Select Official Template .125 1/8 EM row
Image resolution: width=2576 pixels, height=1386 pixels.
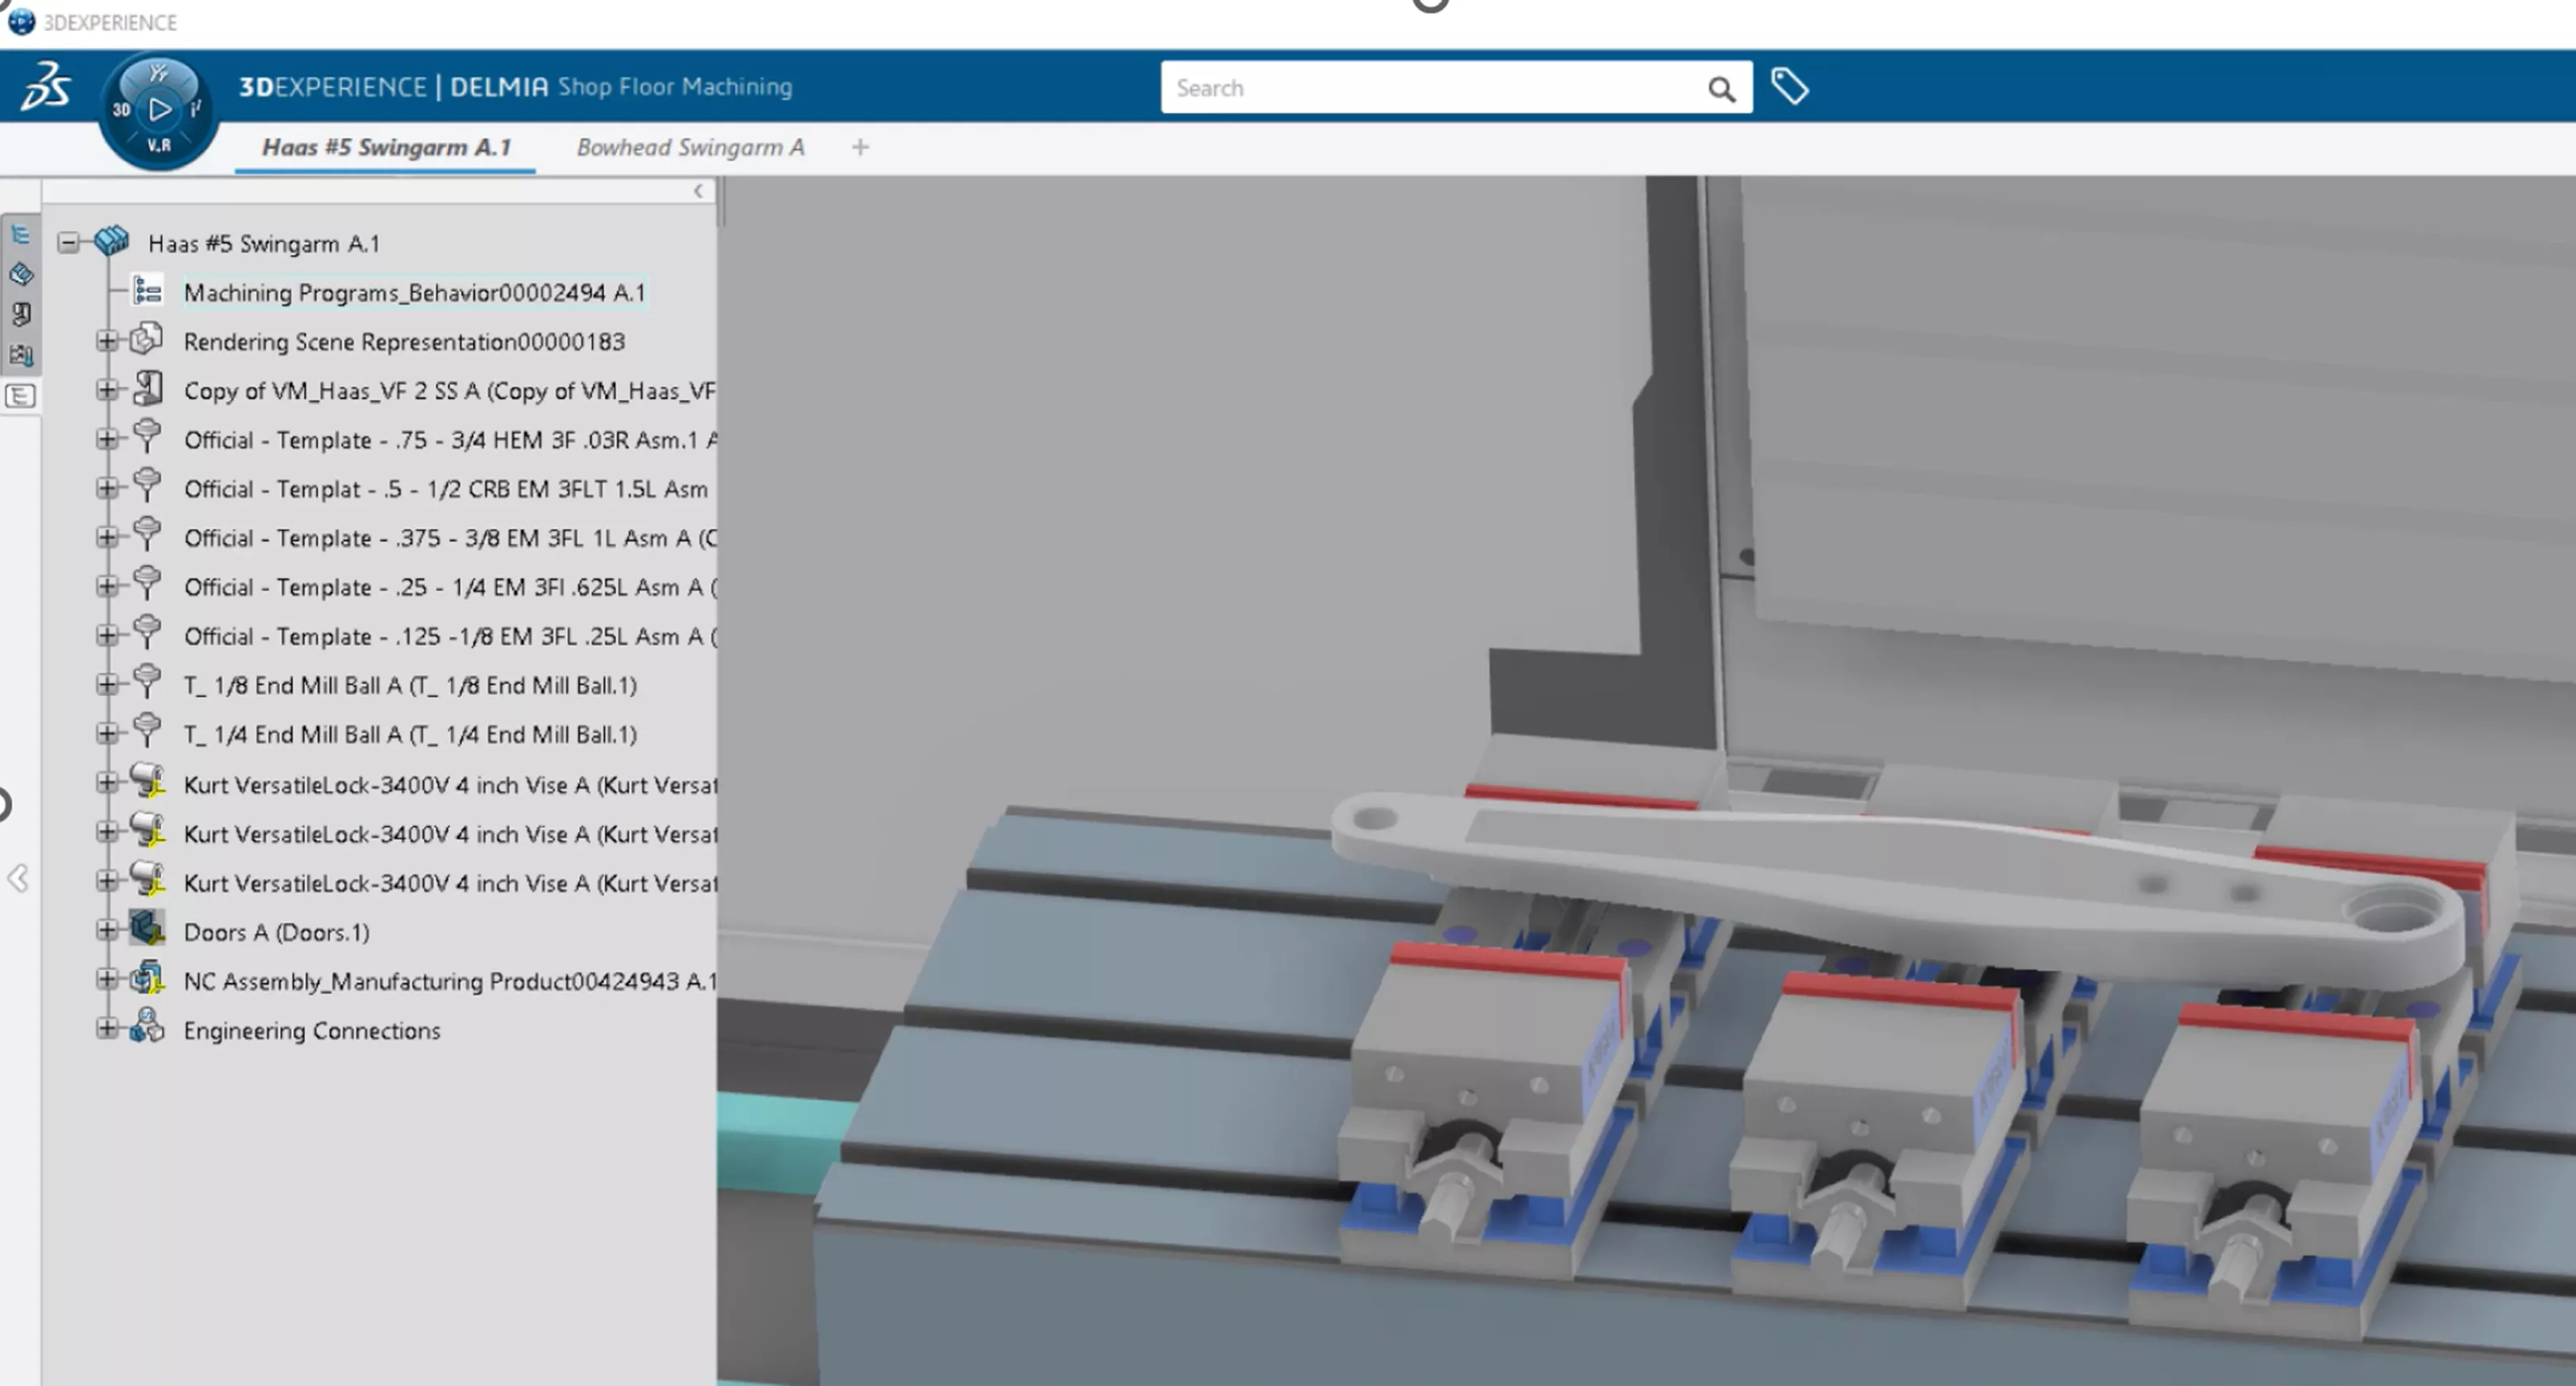[449, 636]
